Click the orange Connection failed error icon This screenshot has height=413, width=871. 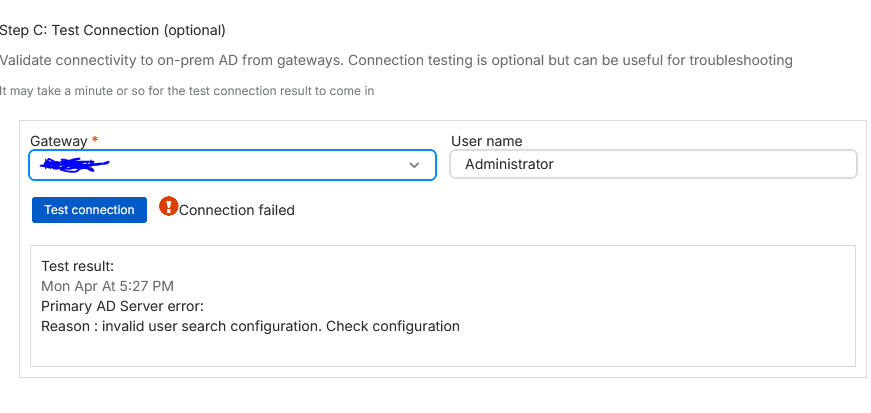pyautogui.click(x=168, y=206)
